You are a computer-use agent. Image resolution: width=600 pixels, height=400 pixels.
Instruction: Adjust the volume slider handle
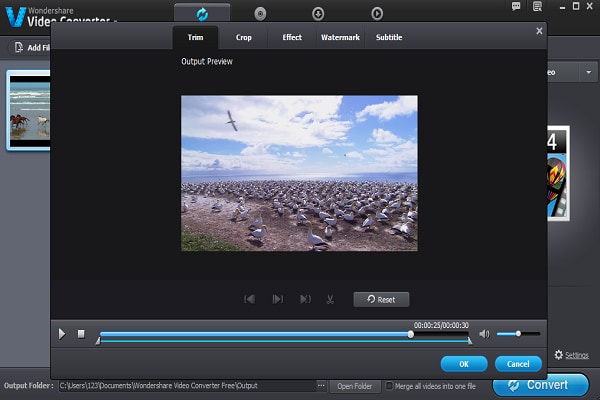pyautogui.click(x=518, y=334)
